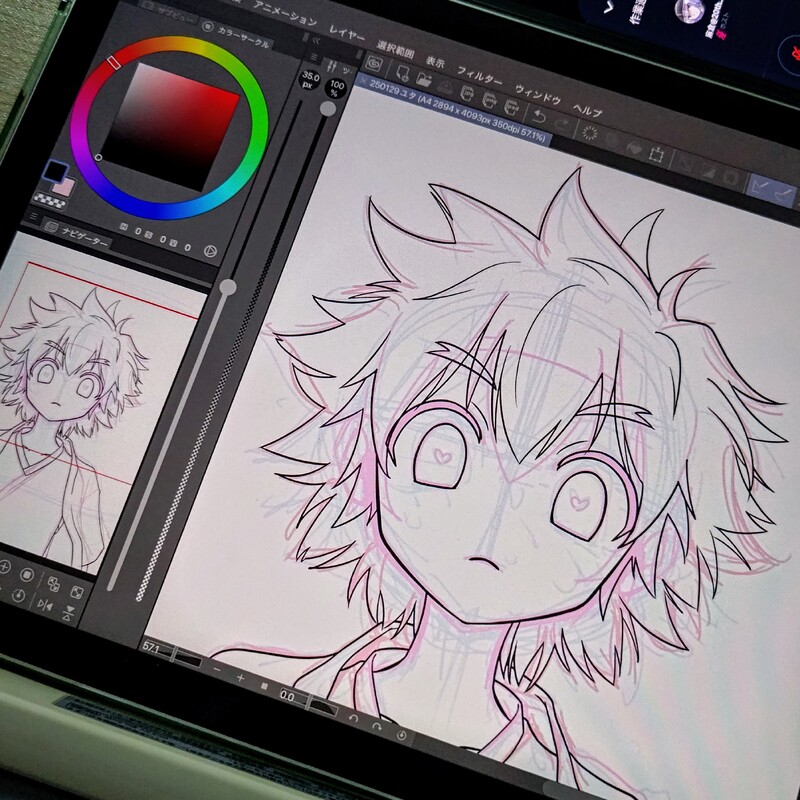Close the 250129ユタ canvas tab
Image resolution: width=800 pixels, height=800 pixels.
pos(362,80)
